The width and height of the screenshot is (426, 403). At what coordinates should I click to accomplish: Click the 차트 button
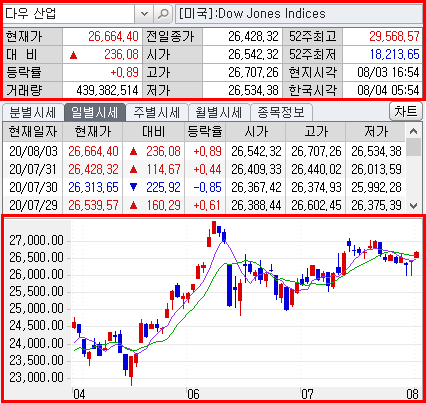pos(406,111)
